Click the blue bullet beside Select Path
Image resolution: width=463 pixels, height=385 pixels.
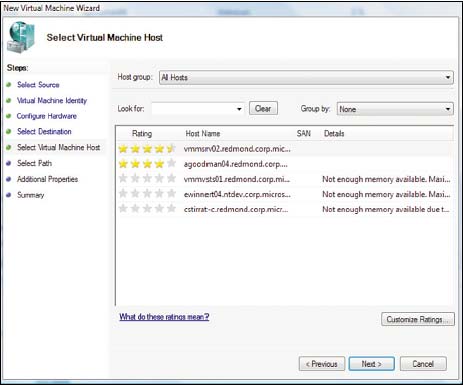(9, 163)
